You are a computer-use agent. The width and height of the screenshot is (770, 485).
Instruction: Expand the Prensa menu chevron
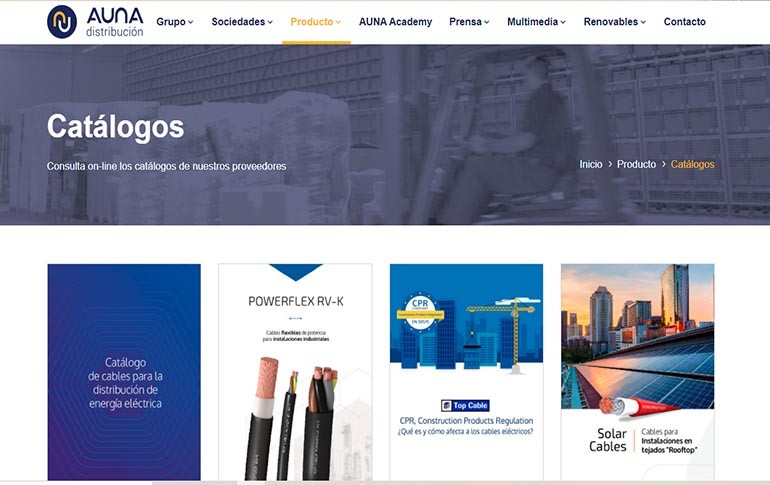point(487,22)
